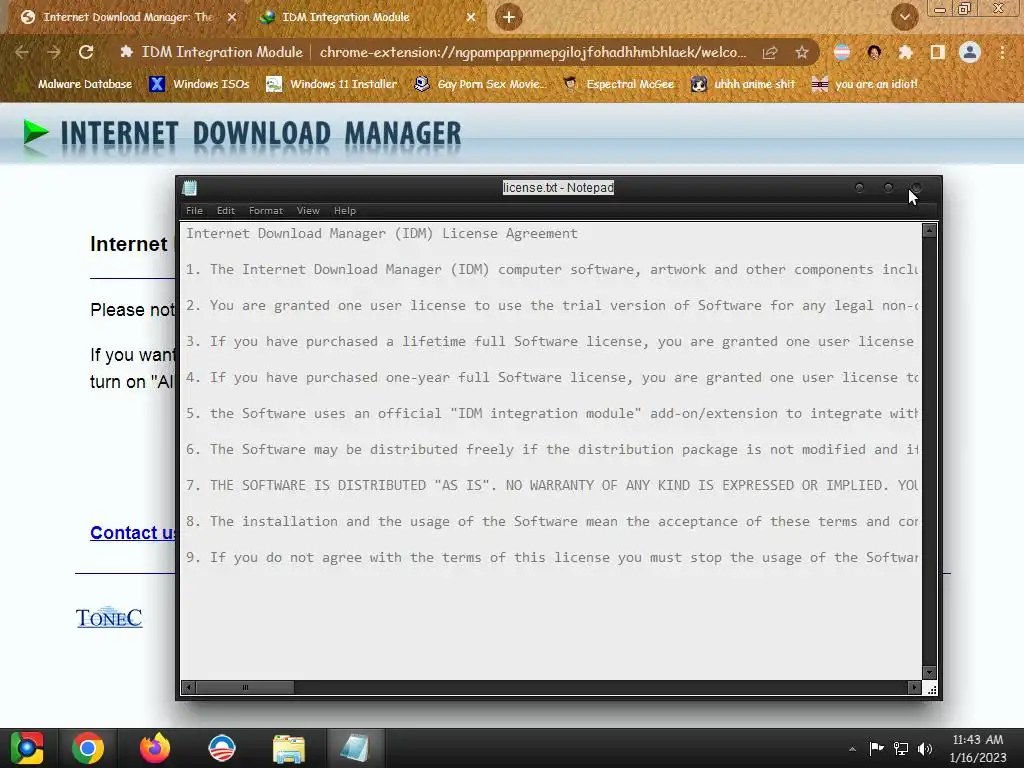
Task: Open File Explorer from the taskbar
Action: [x=289, y=748]
